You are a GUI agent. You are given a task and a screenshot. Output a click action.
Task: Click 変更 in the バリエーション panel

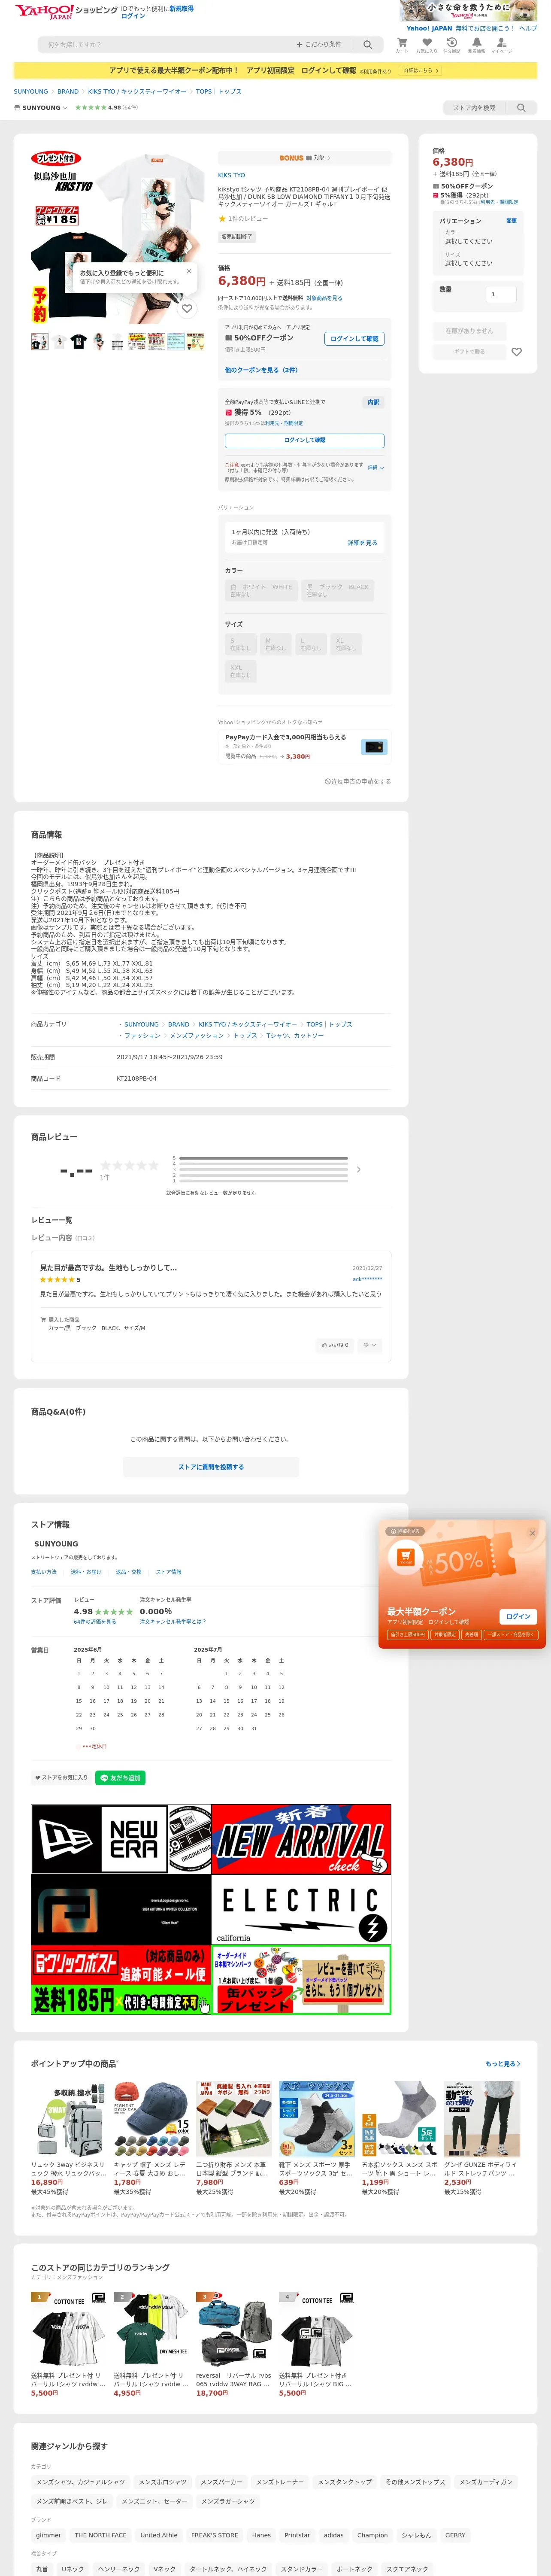click(x=511, y=221)
